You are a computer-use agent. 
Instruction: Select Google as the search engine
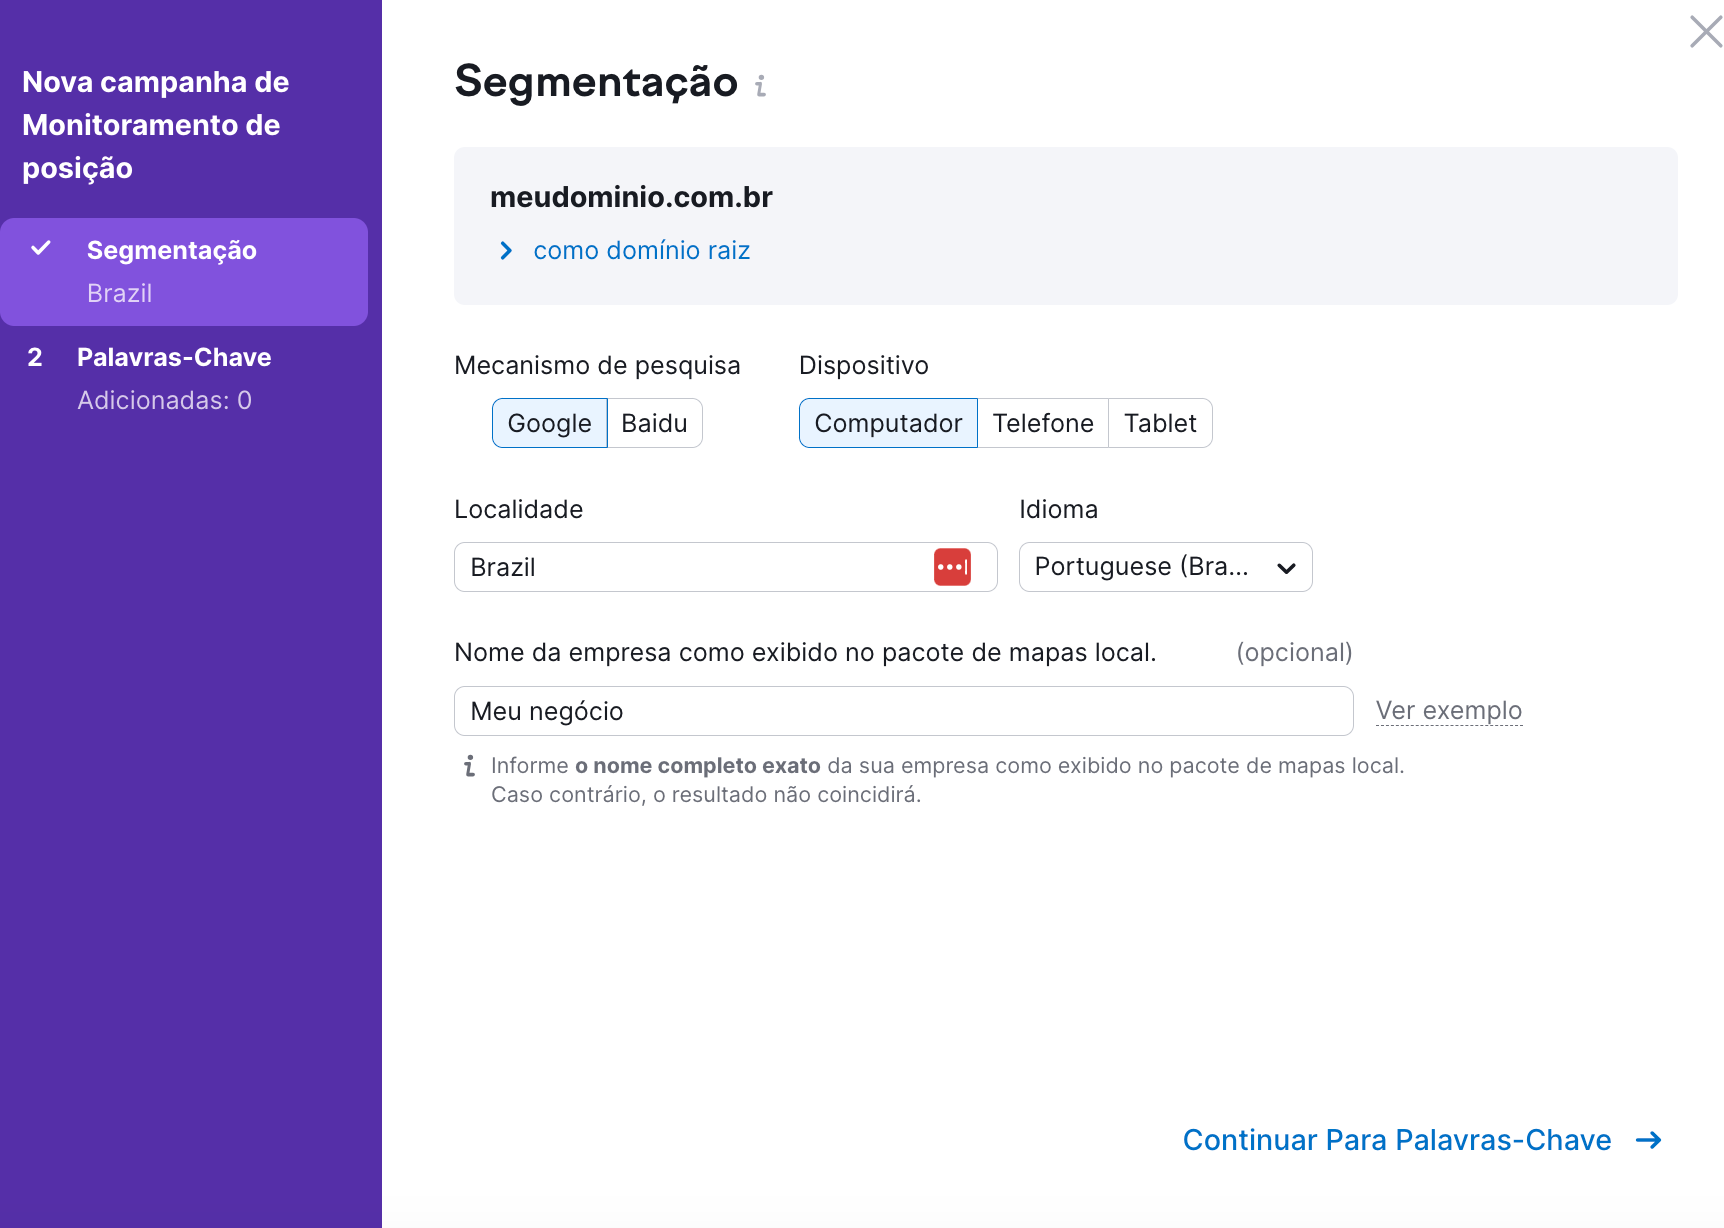pyautogui.click(x=549, y=422)
